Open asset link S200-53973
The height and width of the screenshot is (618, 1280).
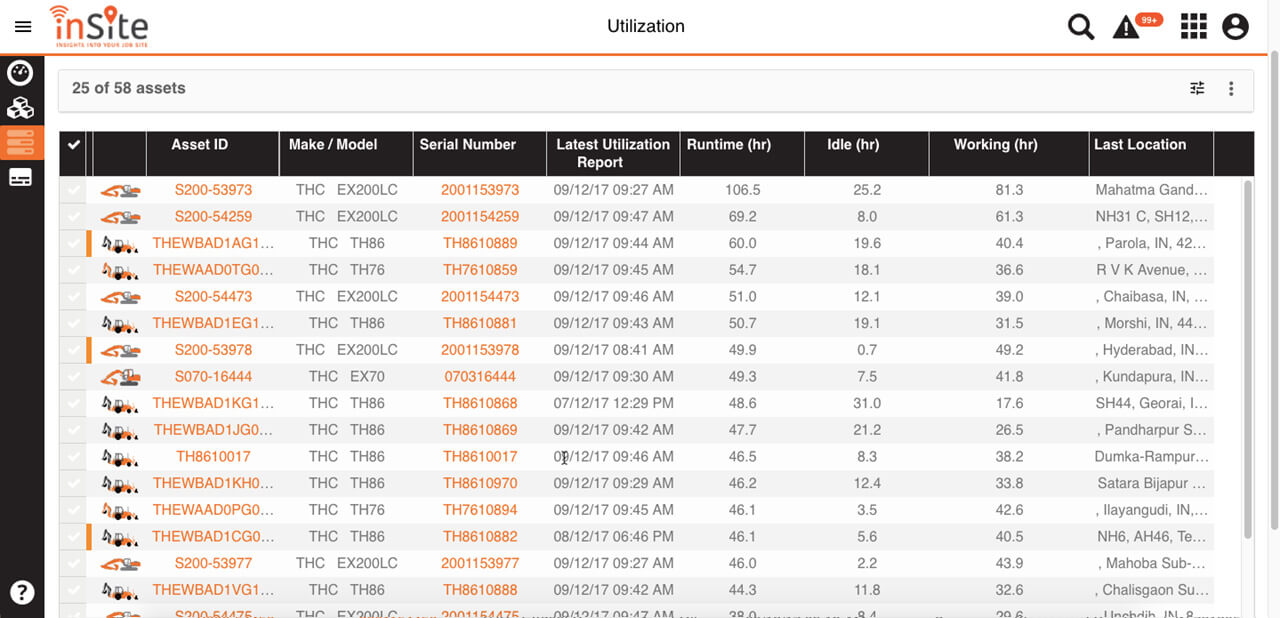point(213,190)
